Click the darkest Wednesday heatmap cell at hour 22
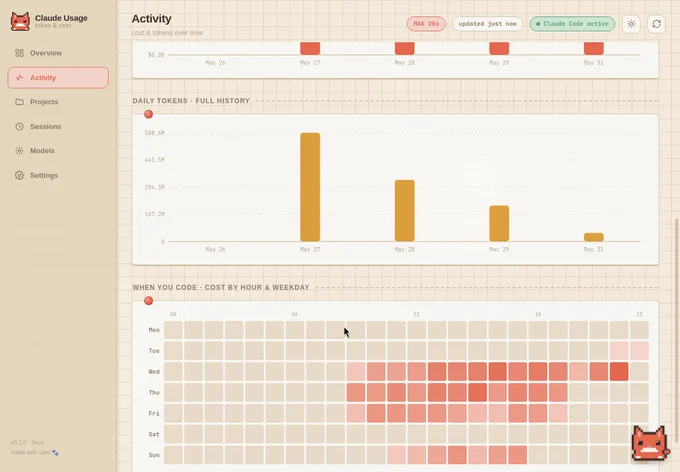 tap(619, 372)
